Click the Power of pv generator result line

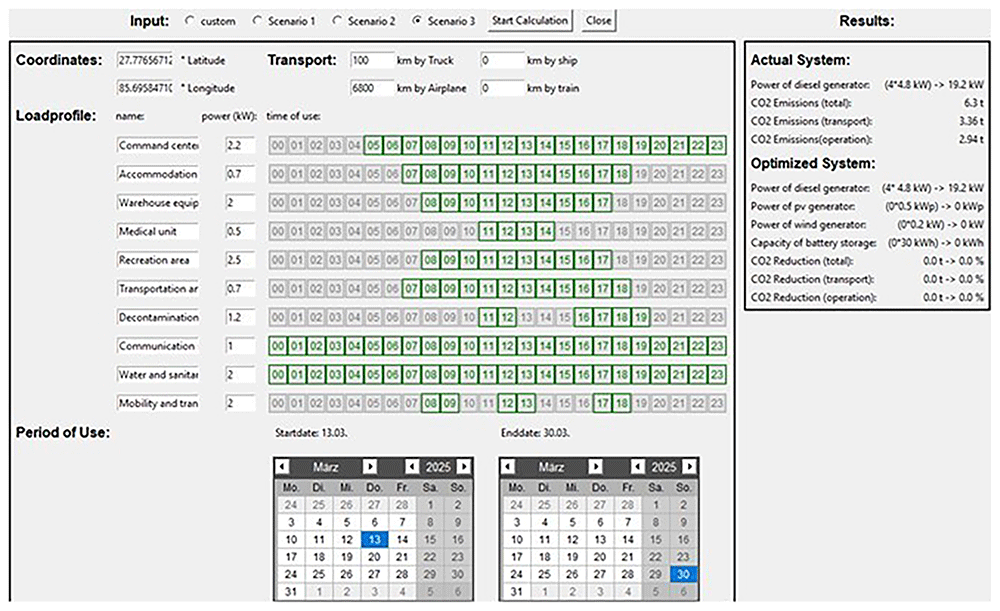[867, 206]
